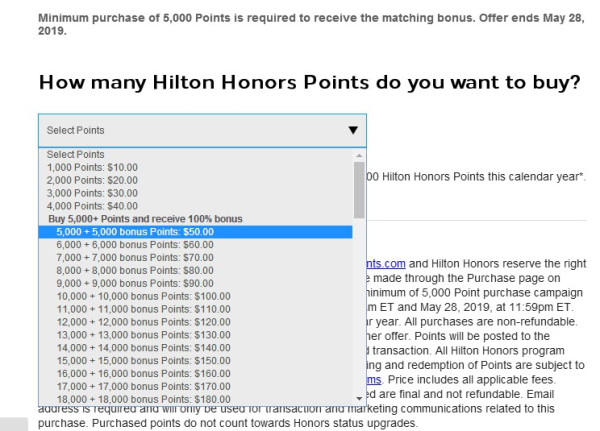Click the scroll up arrow in dropdown list
This screenshot has width=600, height=431.
(x=359, y=156)
